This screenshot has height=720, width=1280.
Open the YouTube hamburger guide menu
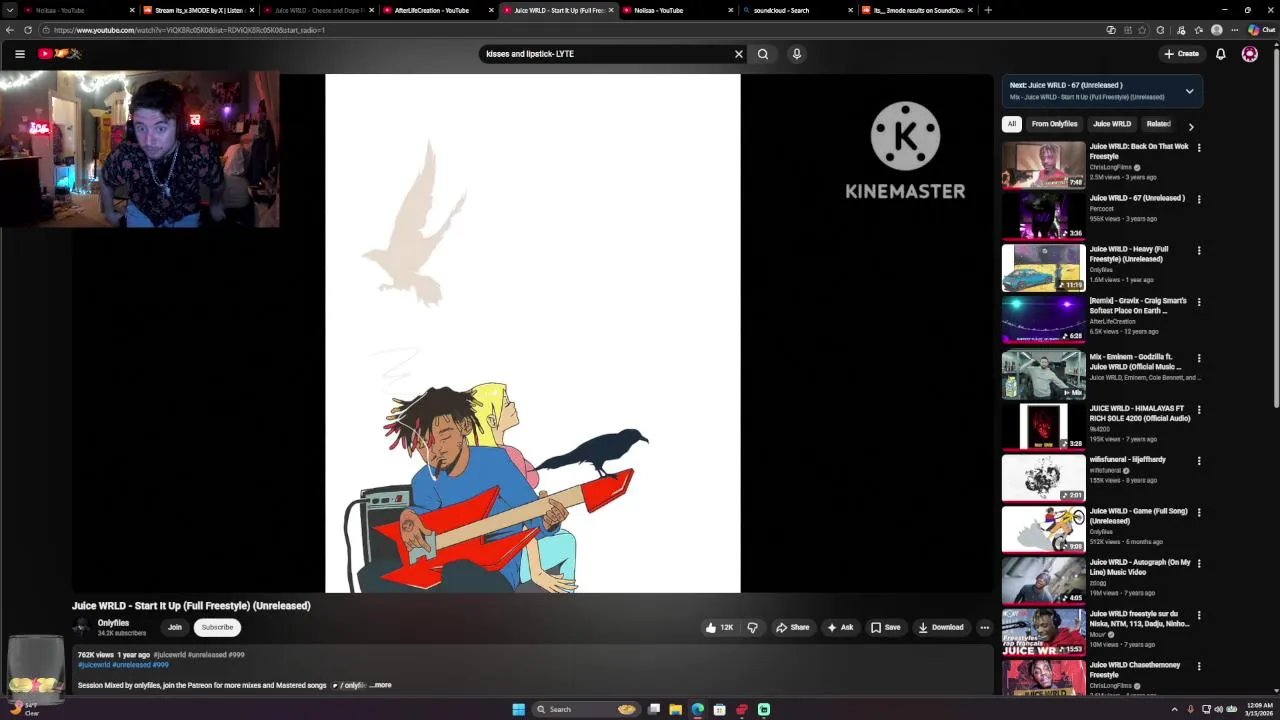click(x=19, y=54)
